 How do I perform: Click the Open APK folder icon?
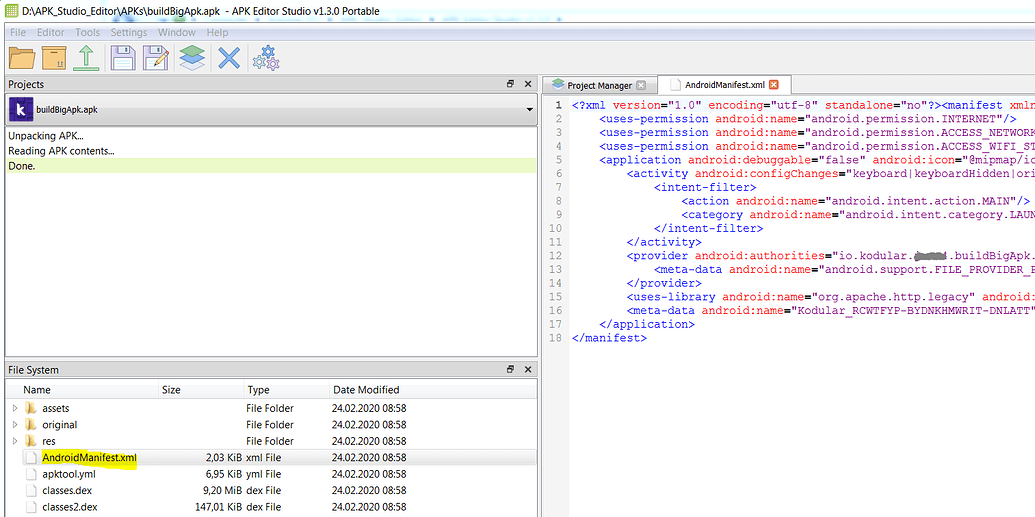tap(22, 58)
